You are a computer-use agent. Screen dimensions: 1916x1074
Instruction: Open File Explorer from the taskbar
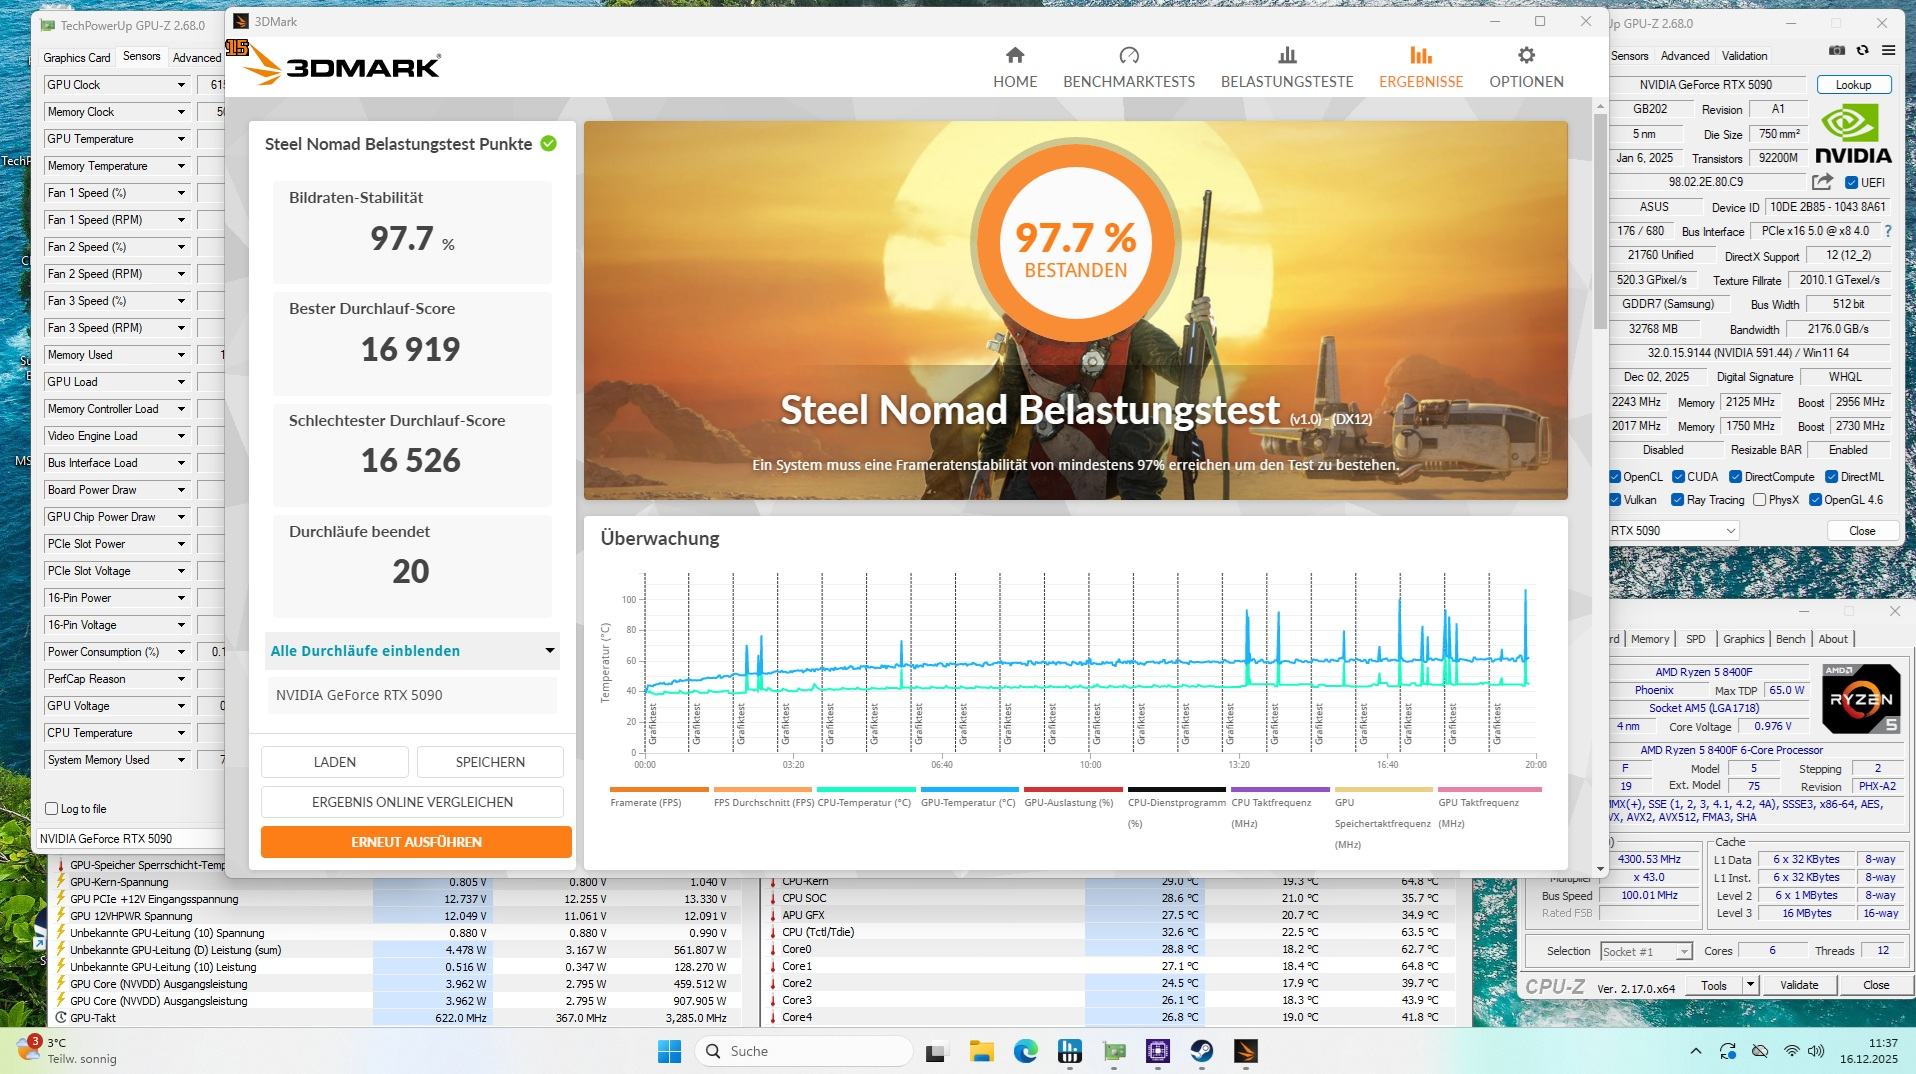[981, 1051]
